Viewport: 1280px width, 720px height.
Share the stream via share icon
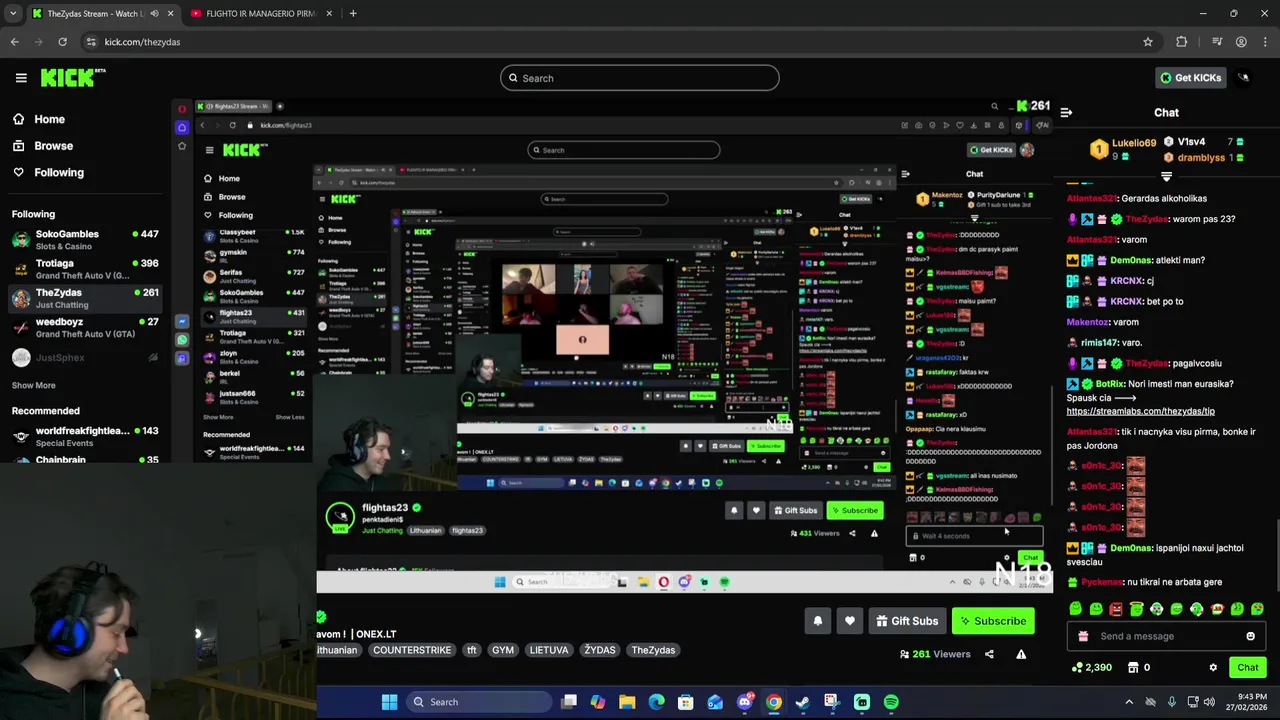989,654
